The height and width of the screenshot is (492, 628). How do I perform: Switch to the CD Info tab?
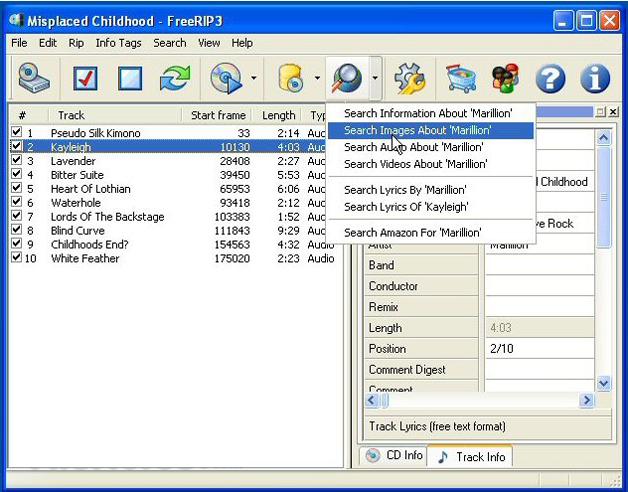tap(394, 456)
